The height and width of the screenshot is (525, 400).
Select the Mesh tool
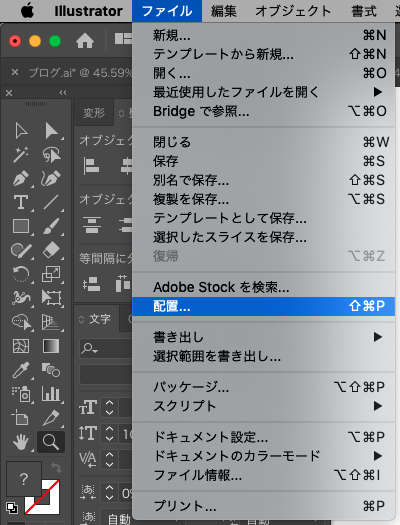click(x=21, y=346)
